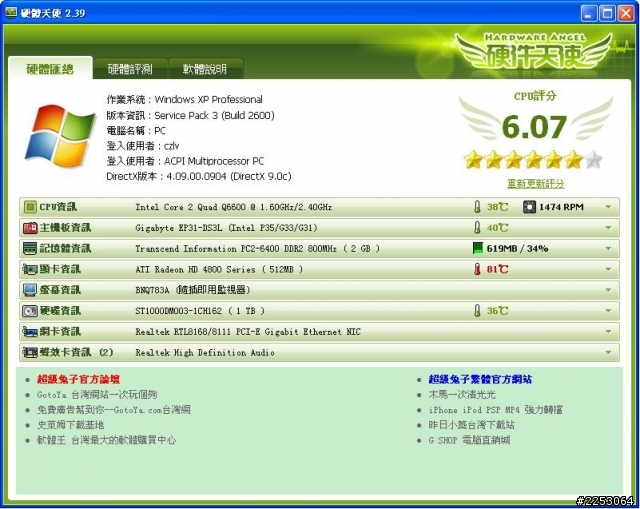Click the grey seventh rating star
640x509 pixels.
593,160
